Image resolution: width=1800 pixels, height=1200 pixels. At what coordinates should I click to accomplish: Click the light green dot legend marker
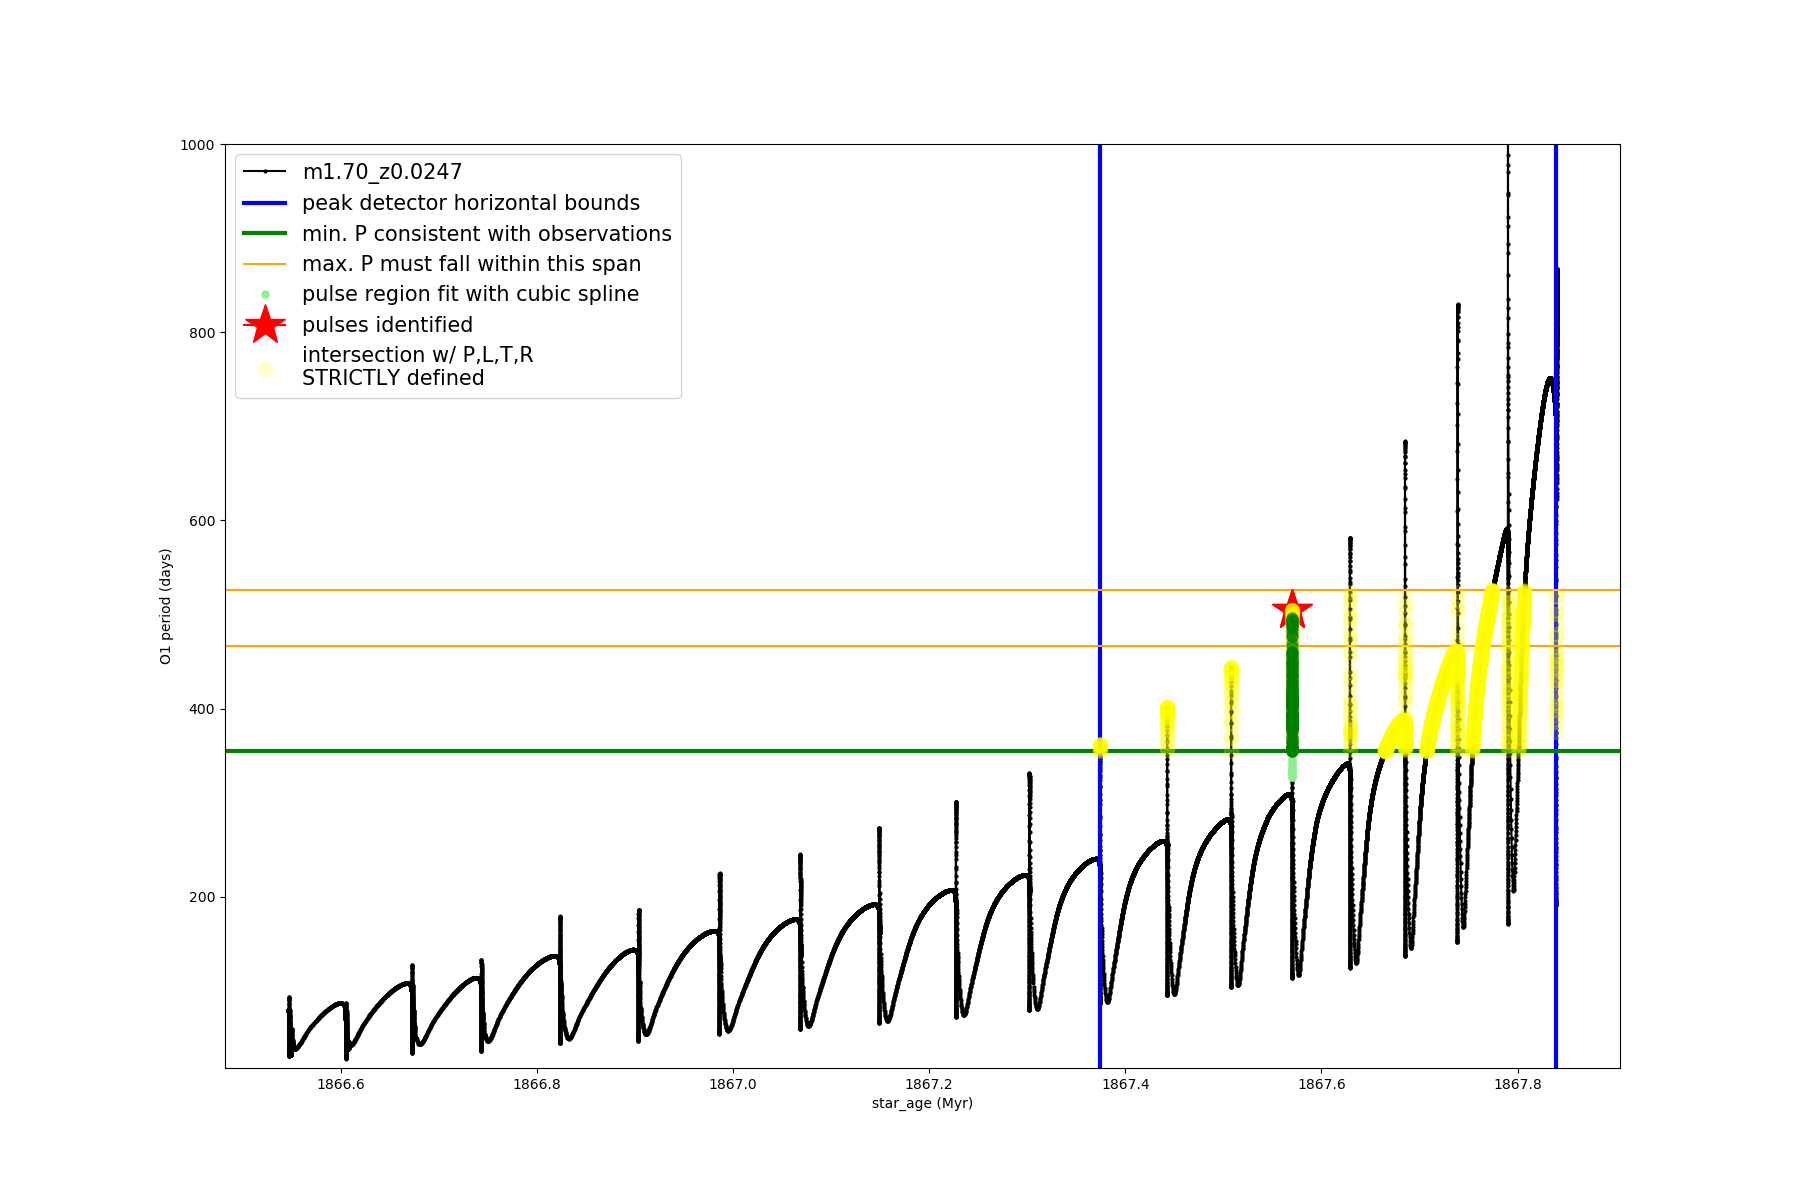(x=265, y=295)
